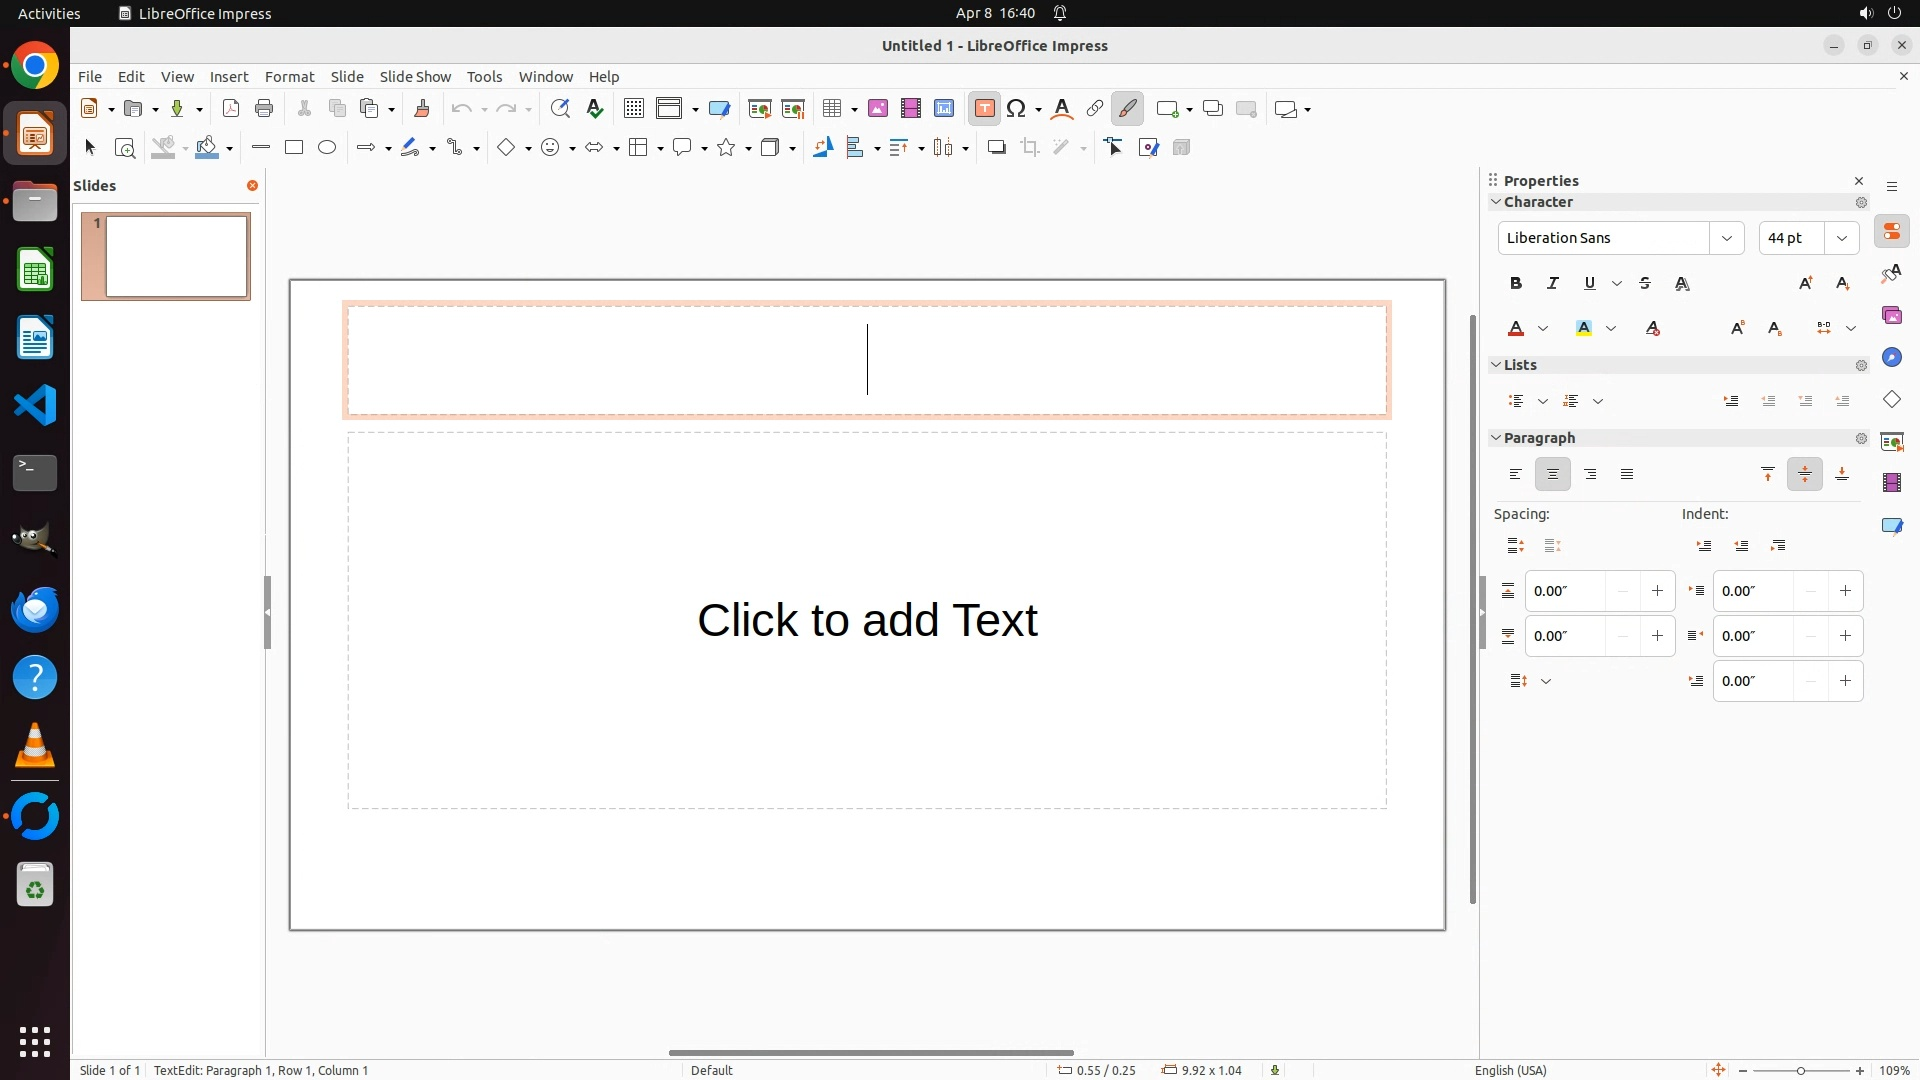Viewport: 1920px width, 1080px height.
Task: Open the Slide Show menu
Action: 415,77
